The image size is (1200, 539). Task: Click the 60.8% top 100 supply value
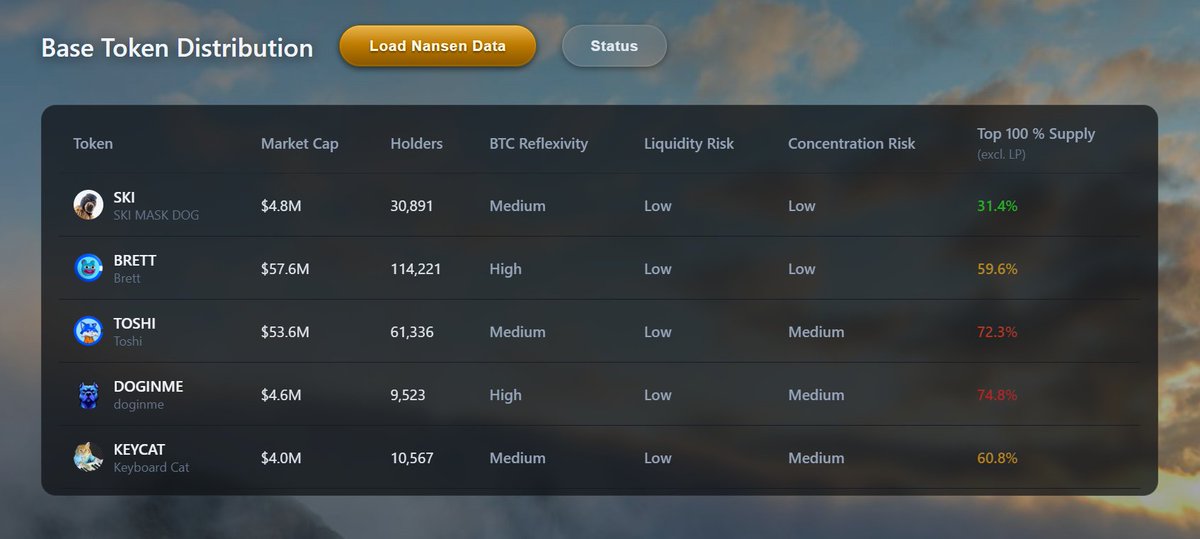click(x=997, y=458)
